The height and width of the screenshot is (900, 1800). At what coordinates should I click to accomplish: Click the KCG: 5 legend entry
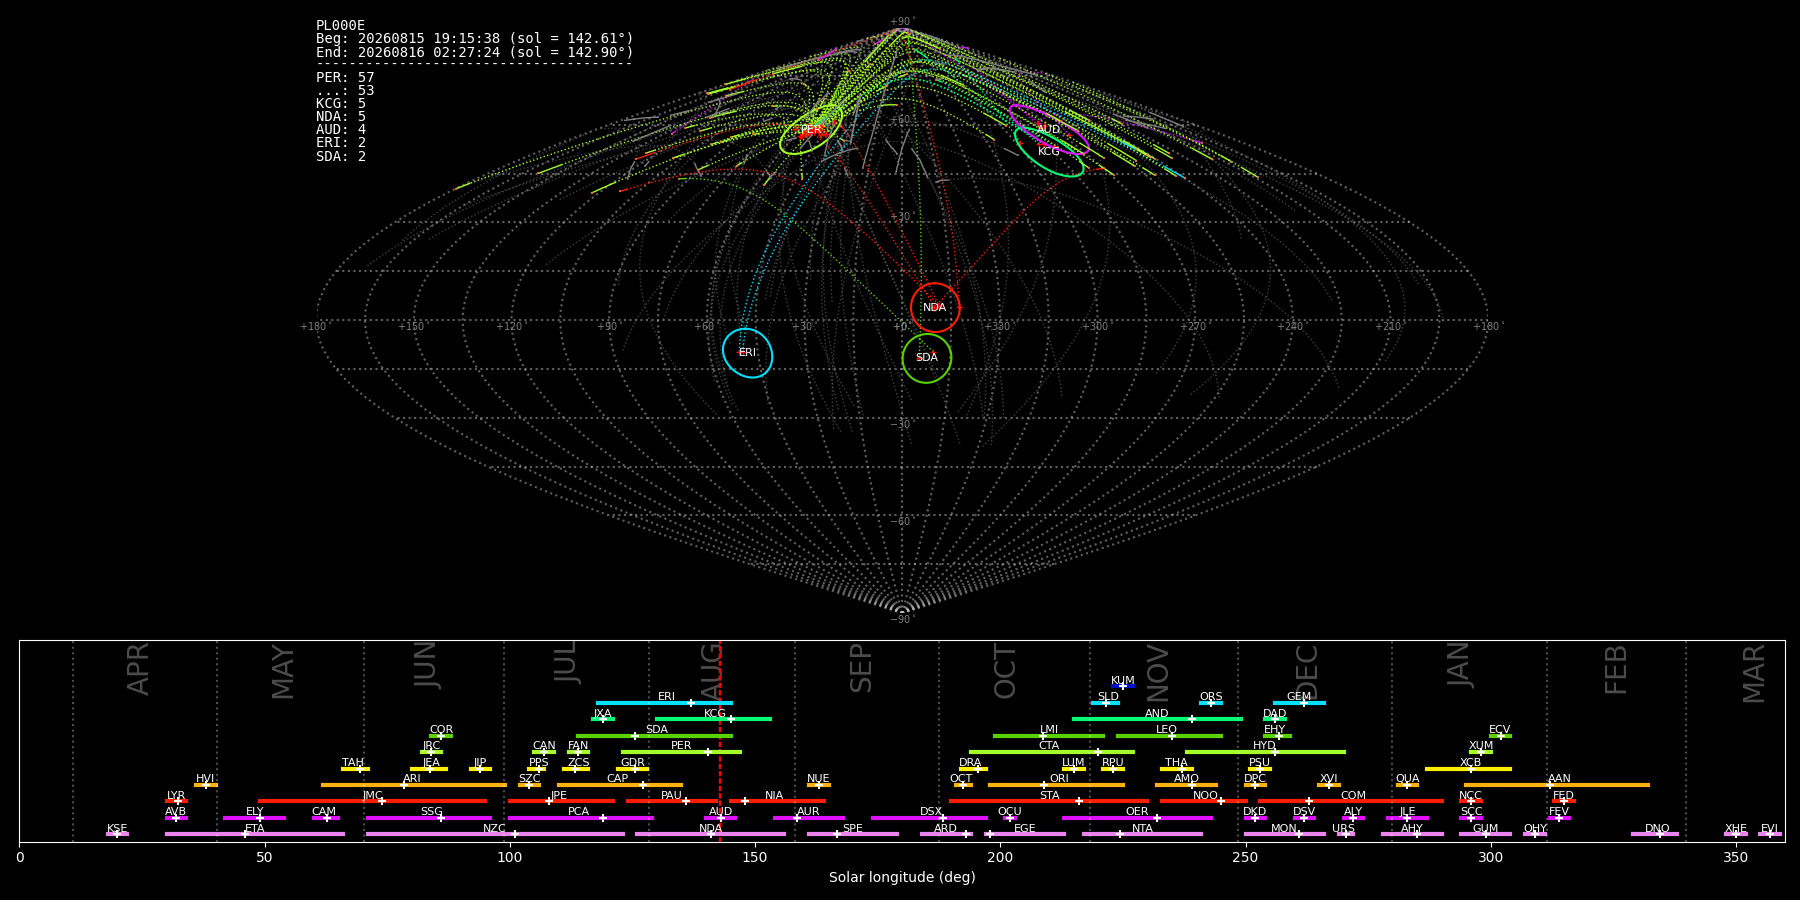tap(341, 103)
